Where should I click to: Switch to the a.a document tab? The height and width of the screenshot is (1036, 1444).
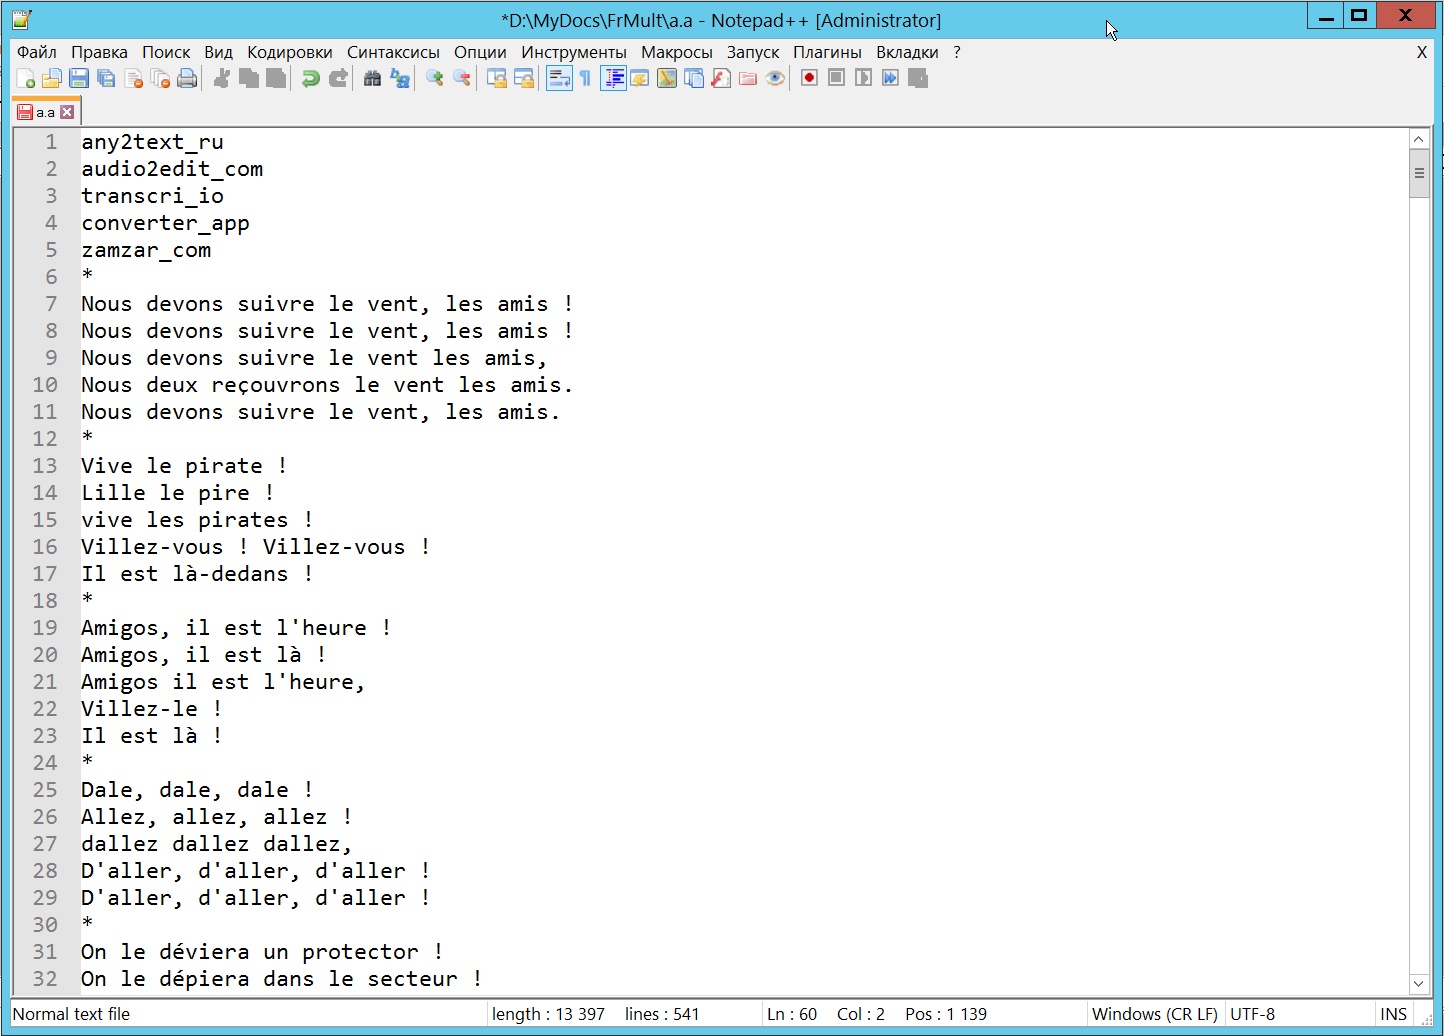[44, 112]
